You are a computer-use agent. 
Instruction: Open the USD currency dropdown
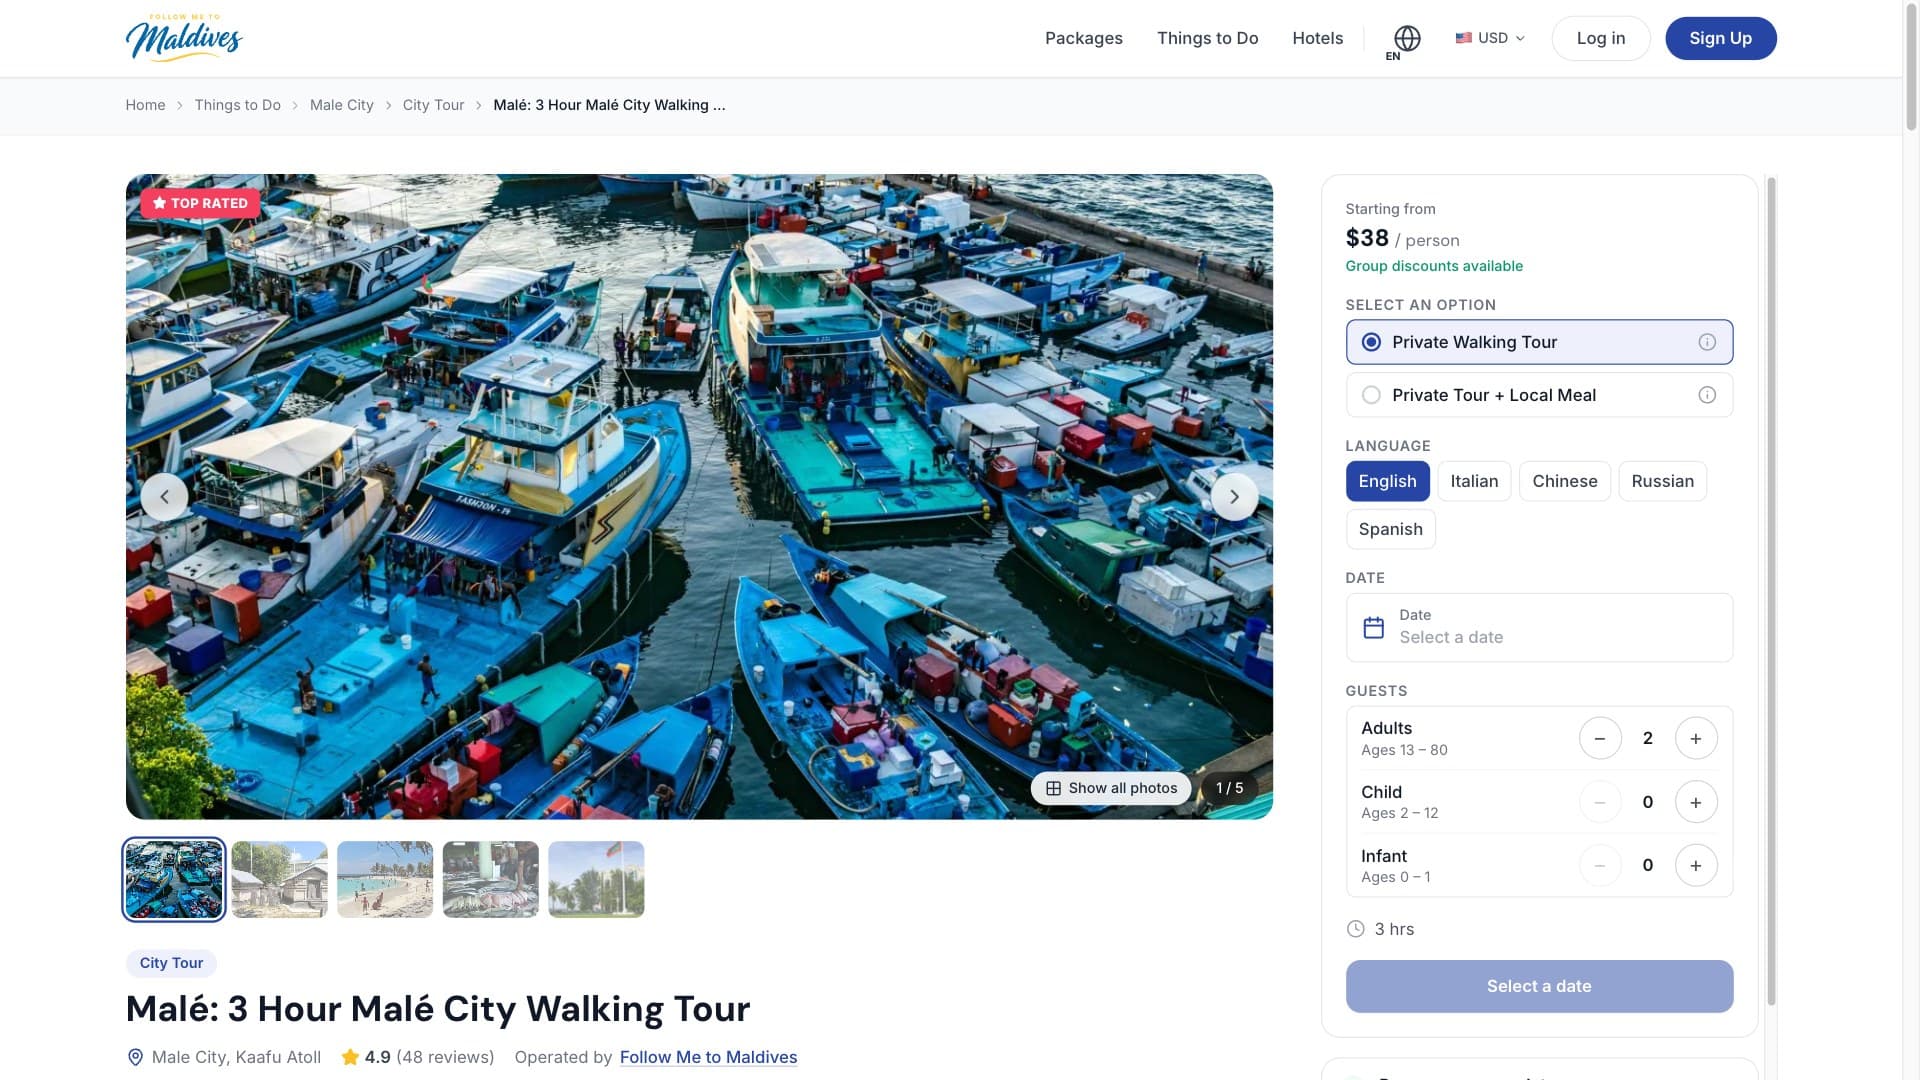(1490, 38)
